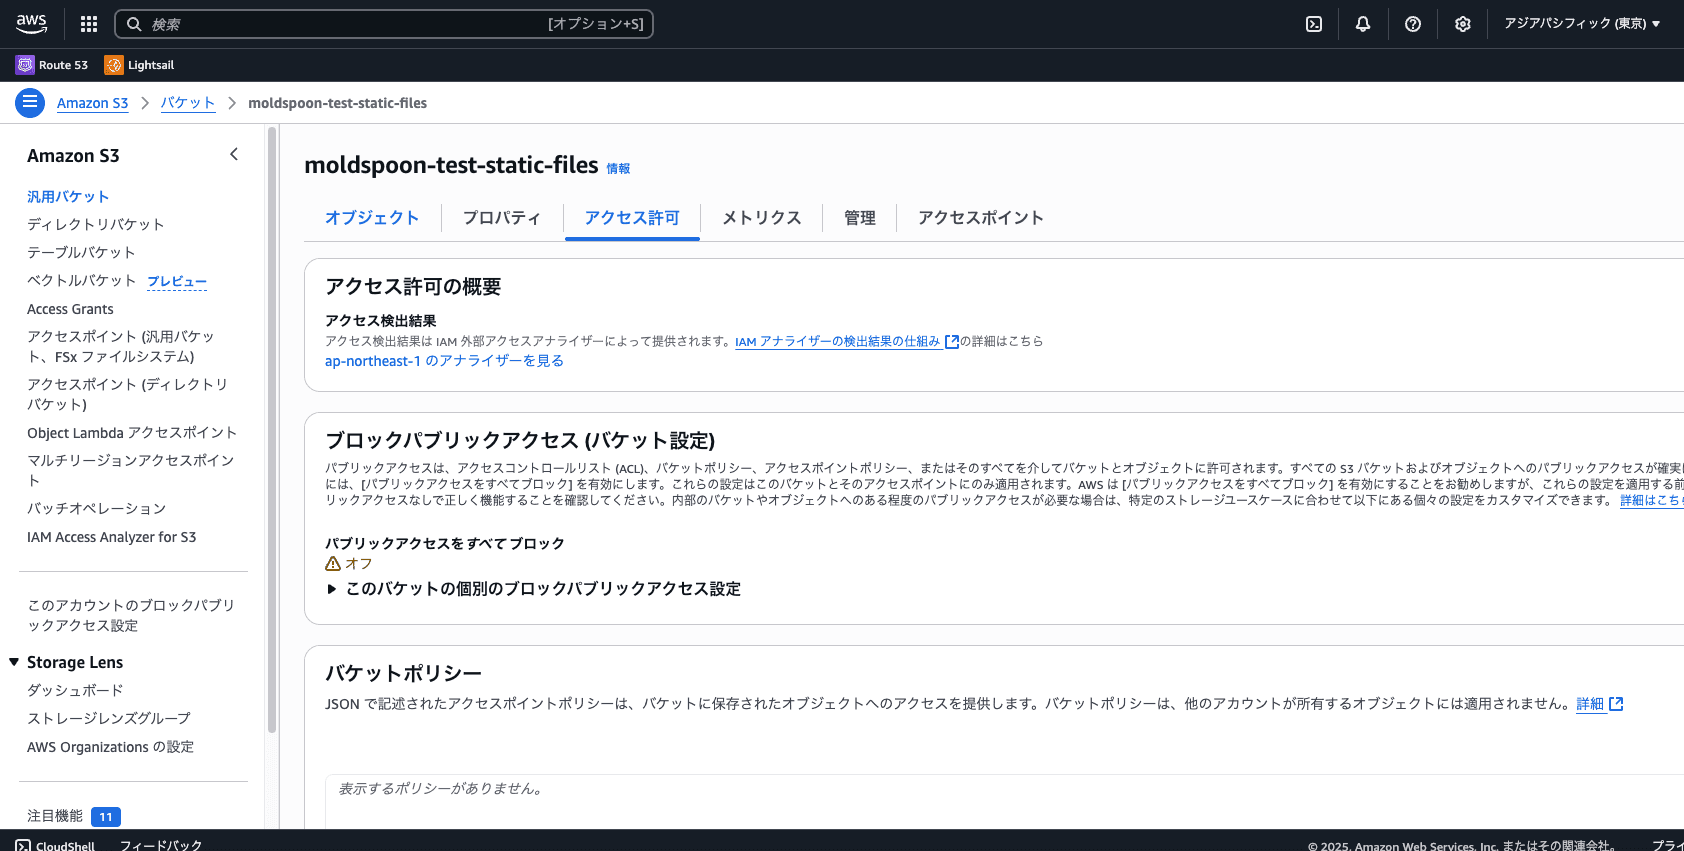The height and width of the screenshot is (851, 1684).
Task: Click the external link icon after IAM analyzer link
Action: pyautogui.click(x=952, y=342)
